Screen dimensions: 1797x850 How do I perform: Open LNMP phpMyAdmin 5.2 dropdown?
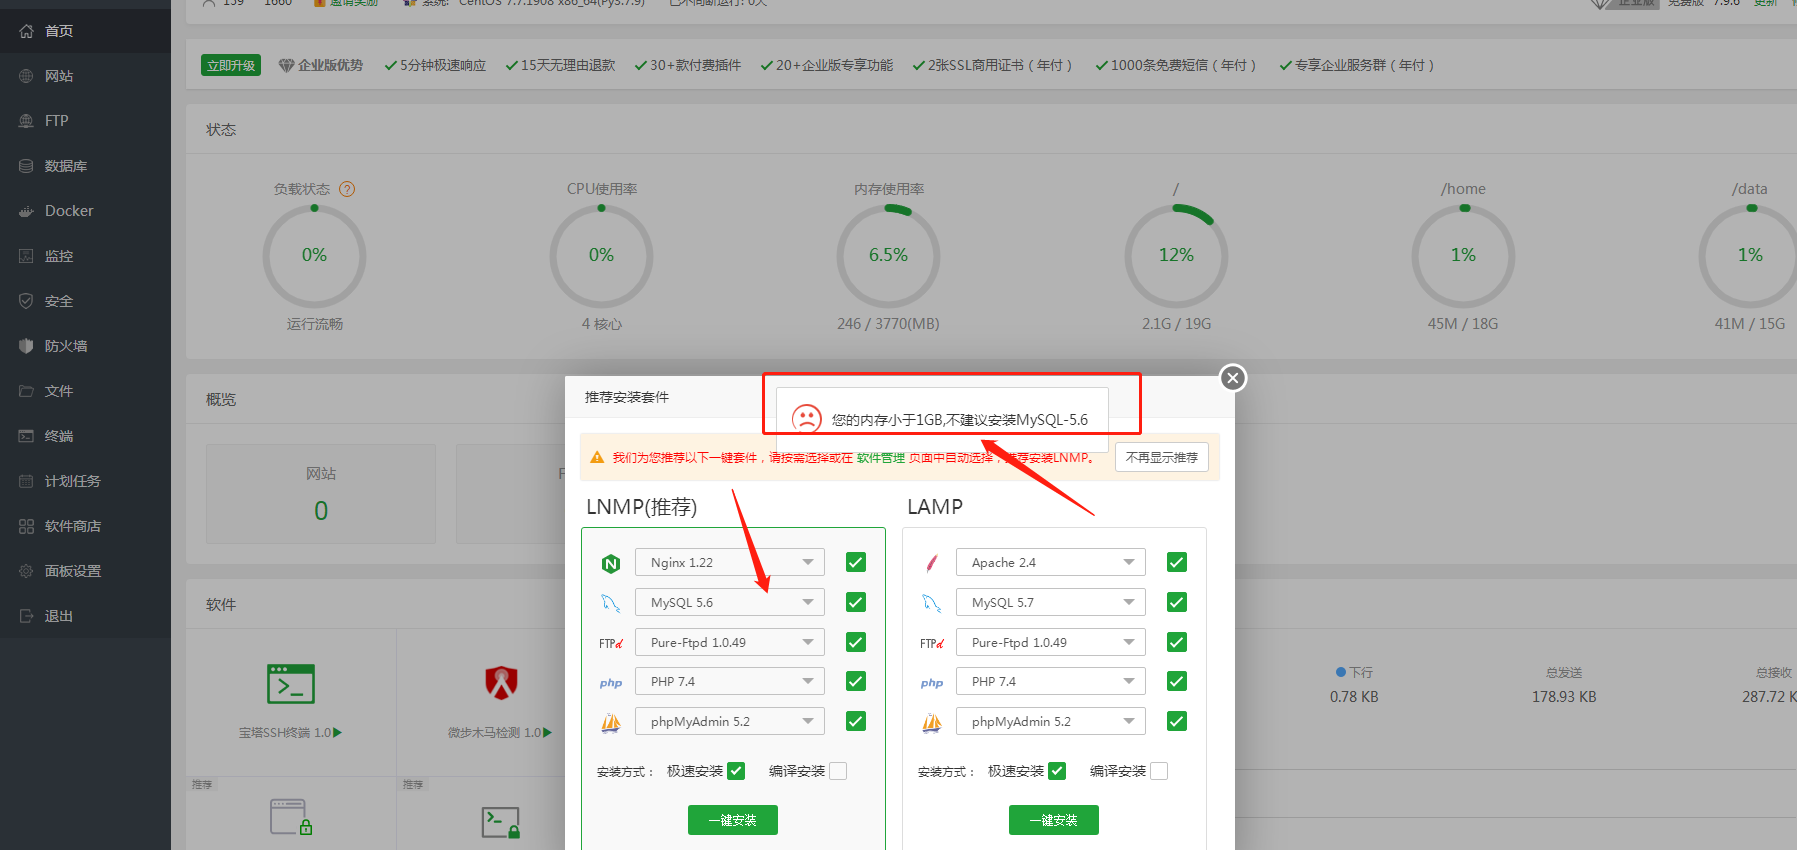click(x=730, y=721)
